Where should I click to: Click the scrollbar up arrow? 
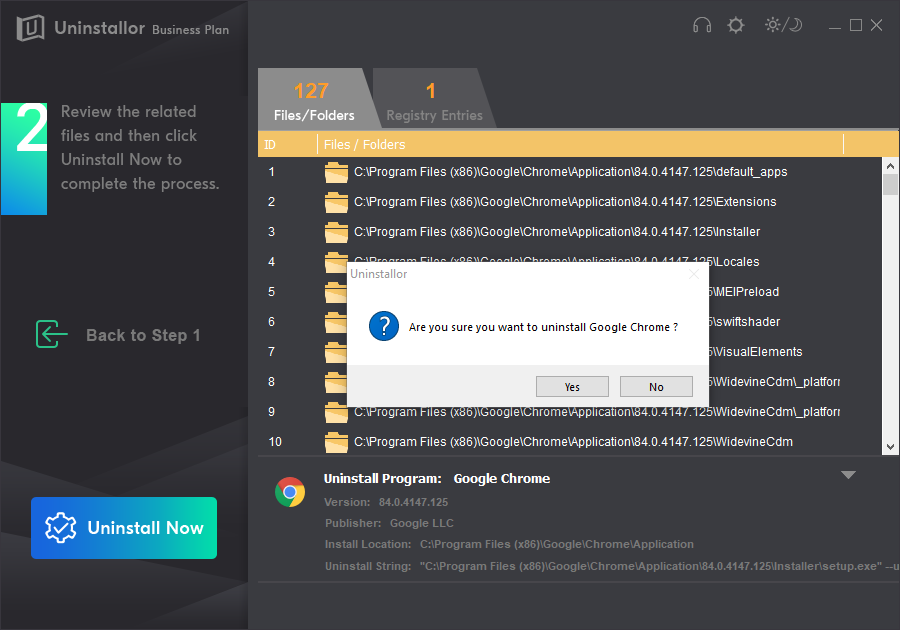[x=890, y=166]
